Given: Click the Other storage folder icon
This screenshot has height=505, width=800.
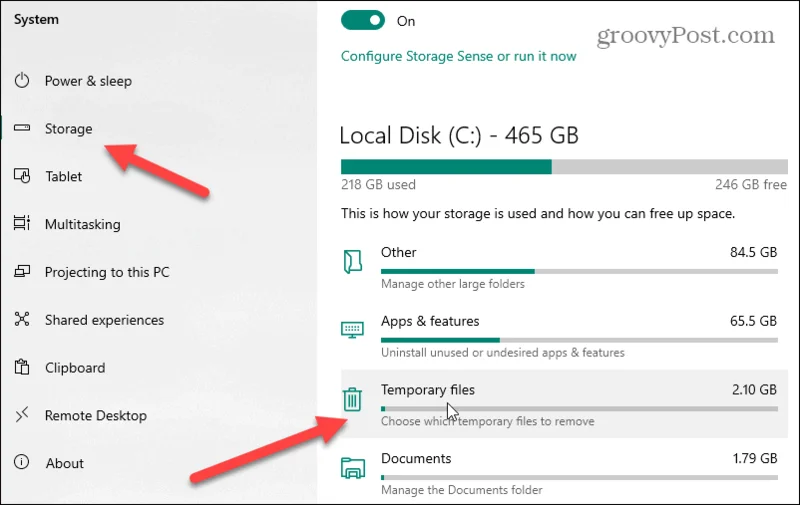Looking at the screenshot, I should [x=353, y=262].
